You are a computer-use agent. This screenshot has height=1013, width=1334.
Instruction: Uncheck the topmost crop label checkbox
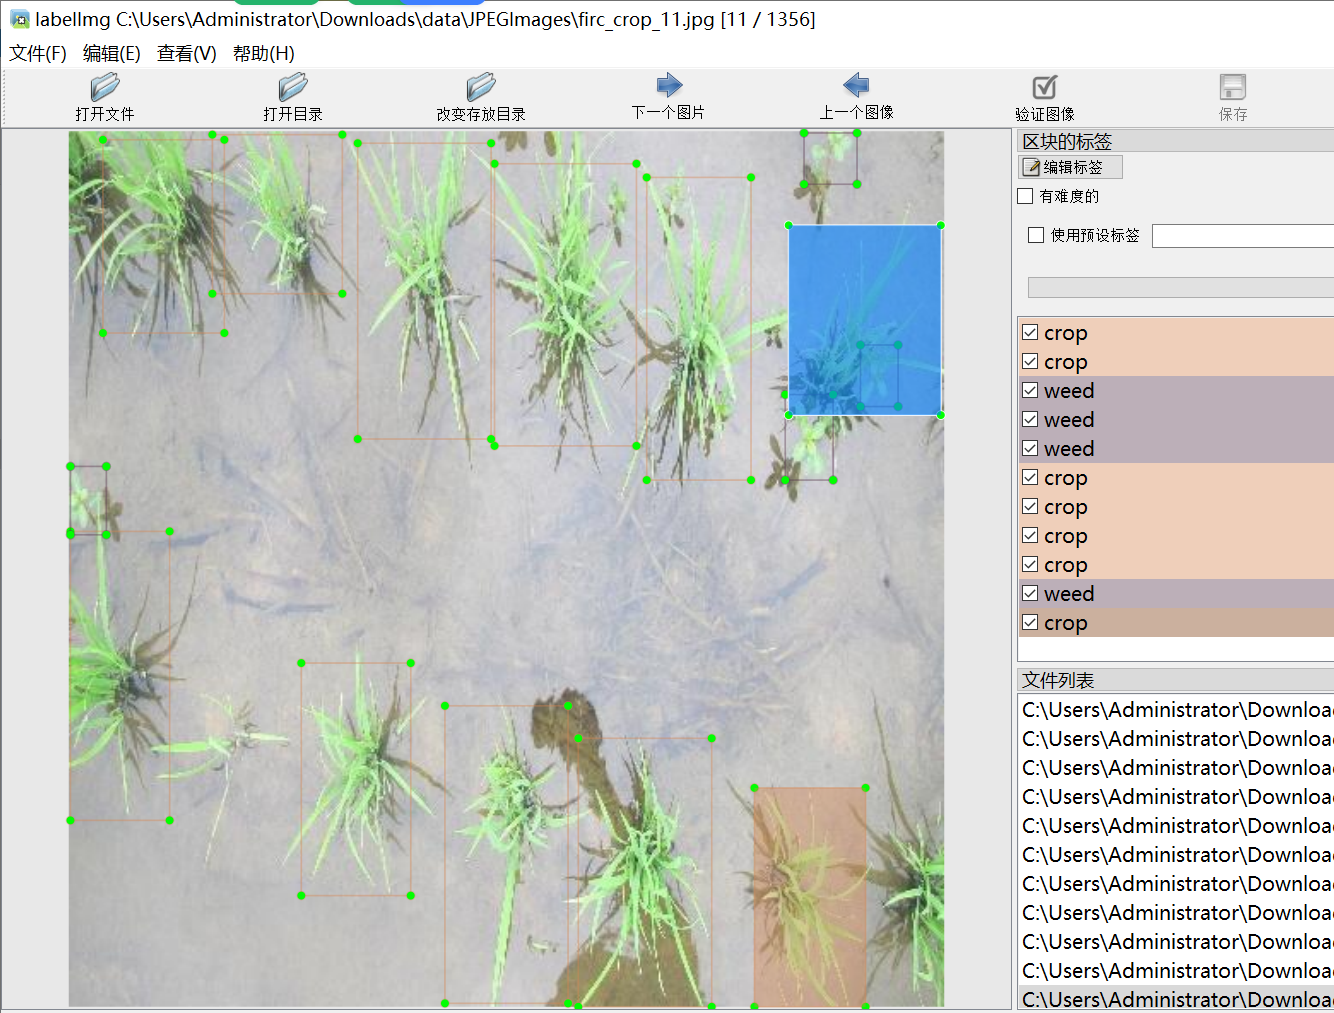(1030, 332)
